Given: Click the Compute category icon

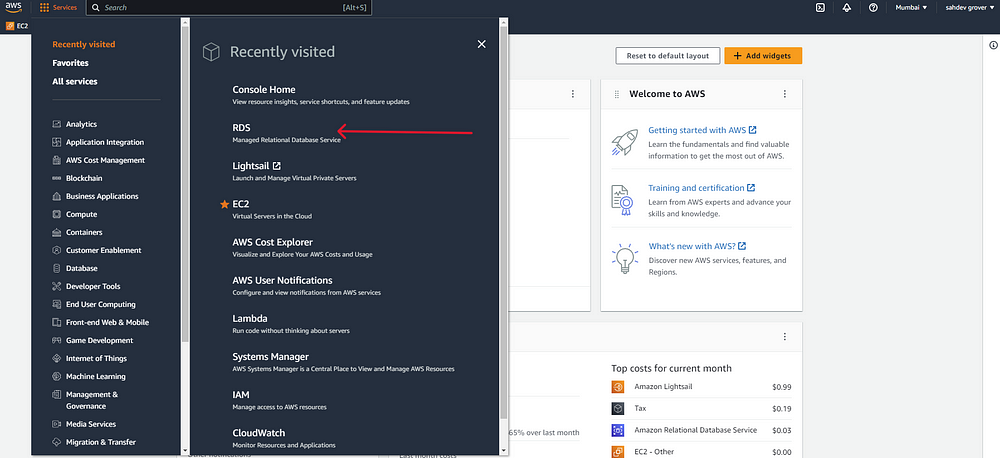Looking at the screenshot, I should click(x=57, y=214).
